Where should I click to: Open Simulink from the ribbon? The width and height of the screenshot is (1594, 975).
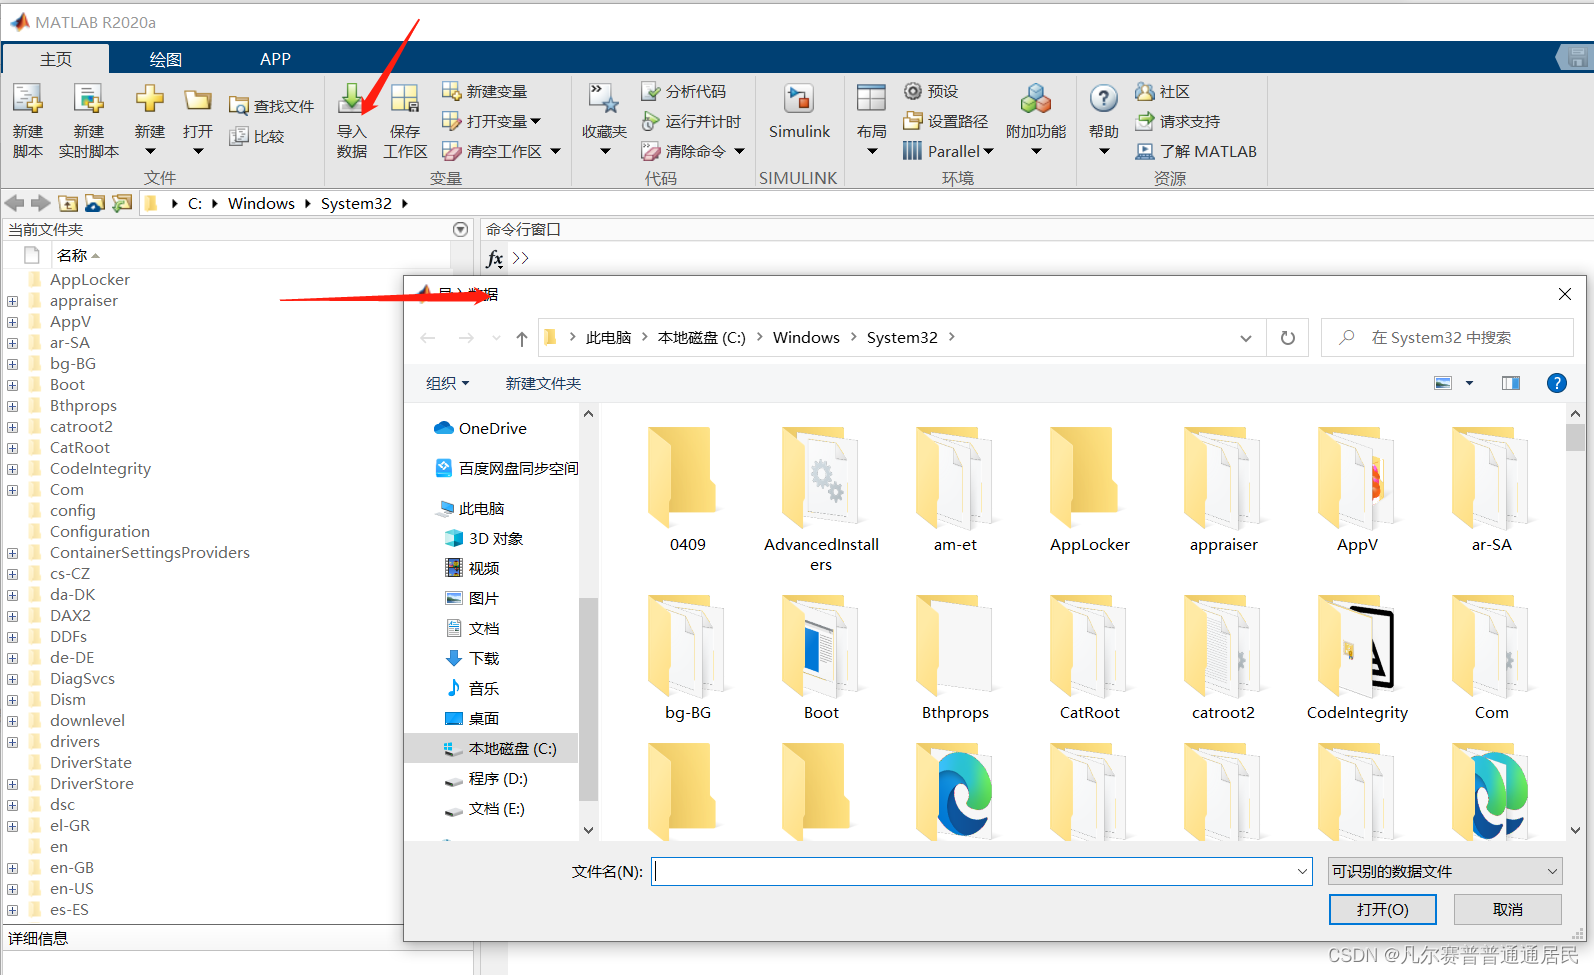[x=799, y=110]
